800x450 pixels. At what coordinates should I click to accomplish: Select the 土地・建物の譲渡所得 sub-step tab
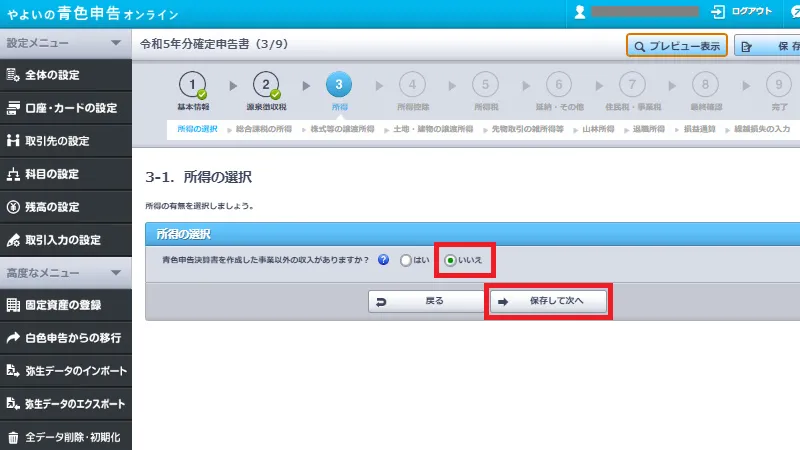pos(433,129)
